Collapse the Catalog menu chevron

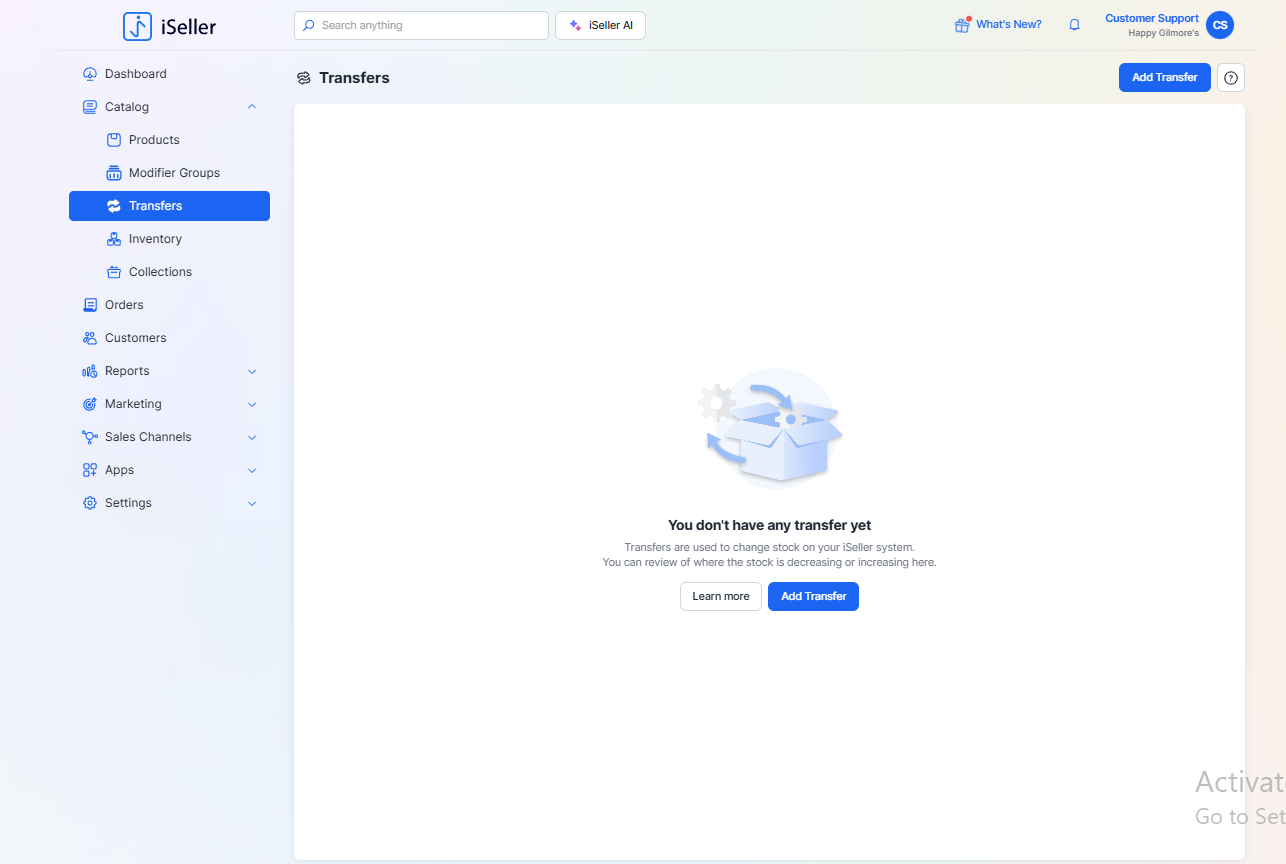[252, 107]
